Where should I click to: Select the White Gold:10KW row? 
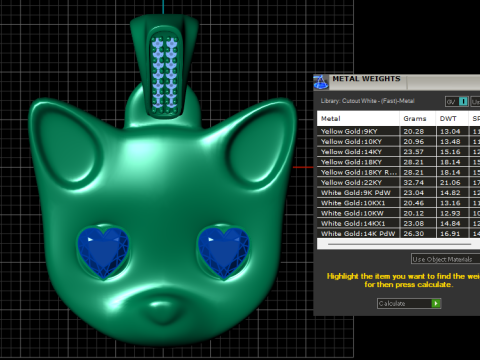tap(398, 213)
